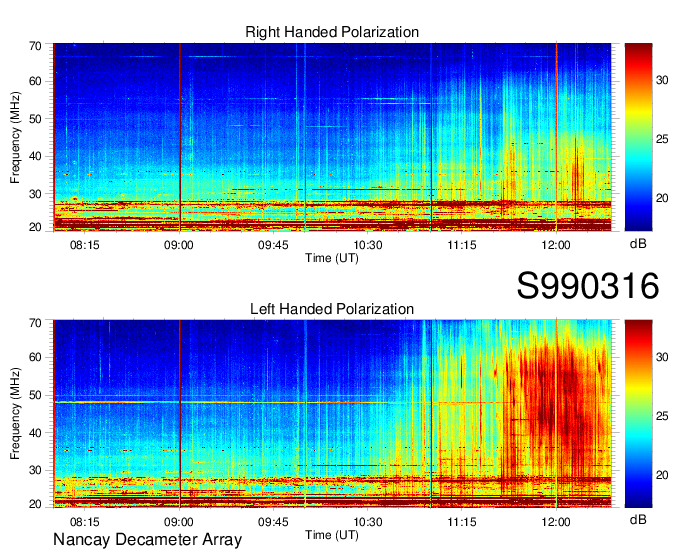The width and height of the screenshot is (680, 552).
Task: Click the dB unit label under the Right Handed color bar
Action: [x=638, y=244]
